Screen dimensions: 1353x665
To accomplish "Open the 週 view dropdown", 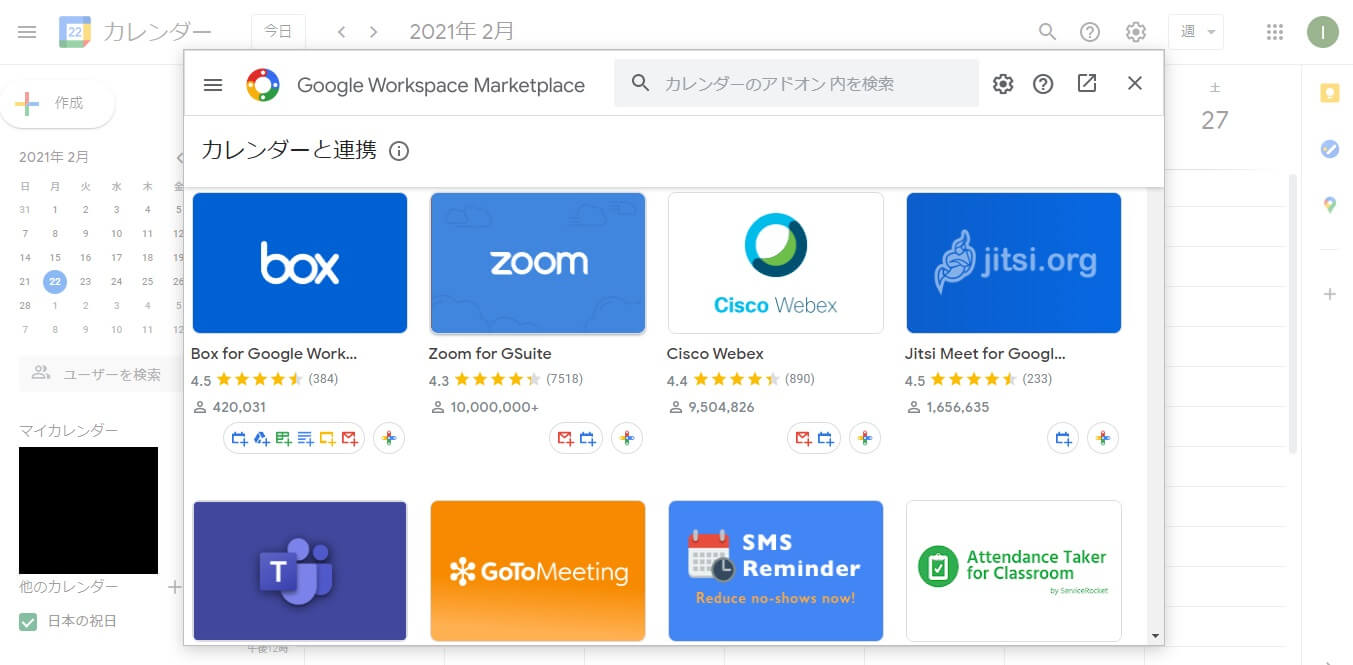I will (1195, 32).
